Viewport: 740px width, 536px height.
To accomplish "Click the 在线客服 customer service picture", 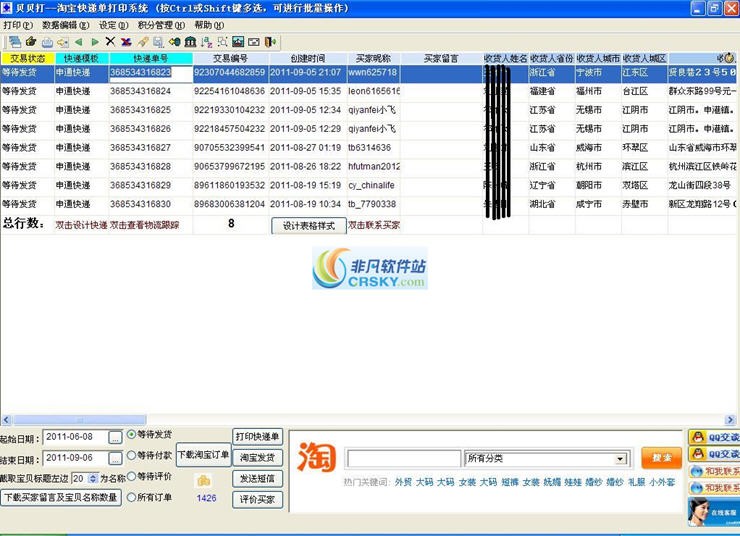I will [x=714, y=511].
